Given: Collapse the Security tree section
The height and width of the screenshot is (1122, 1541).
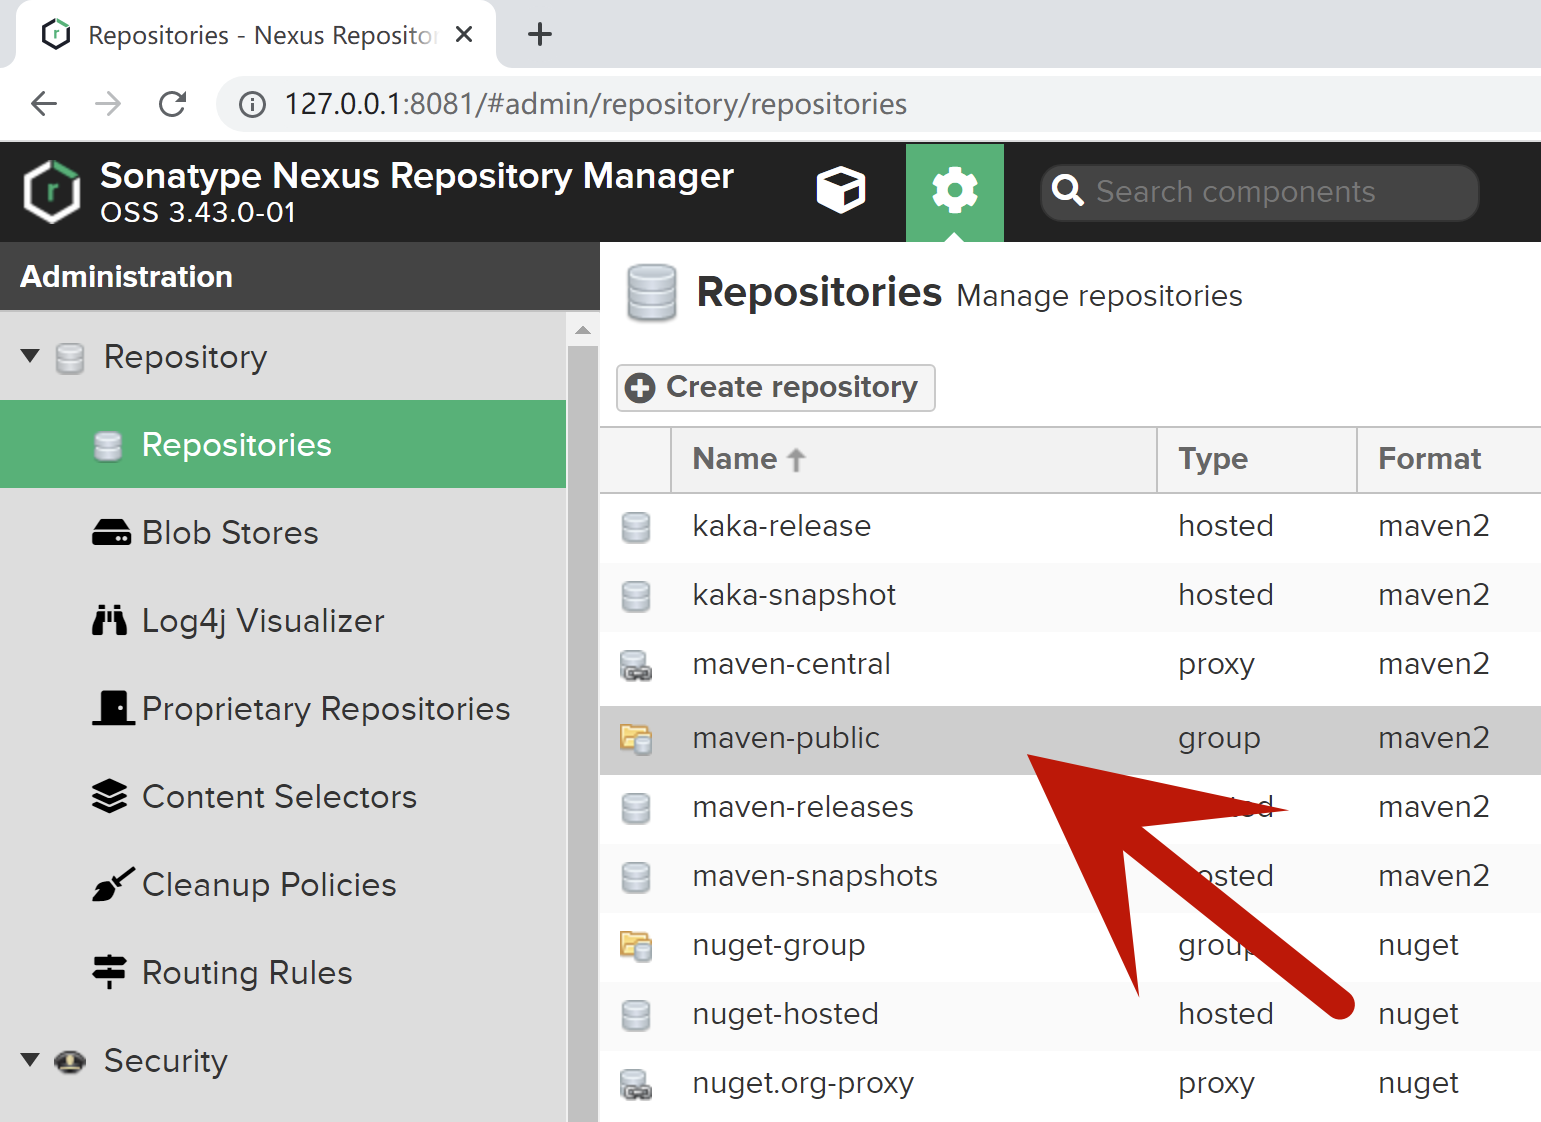Looking at the screenshot, I should [31, 1060].
